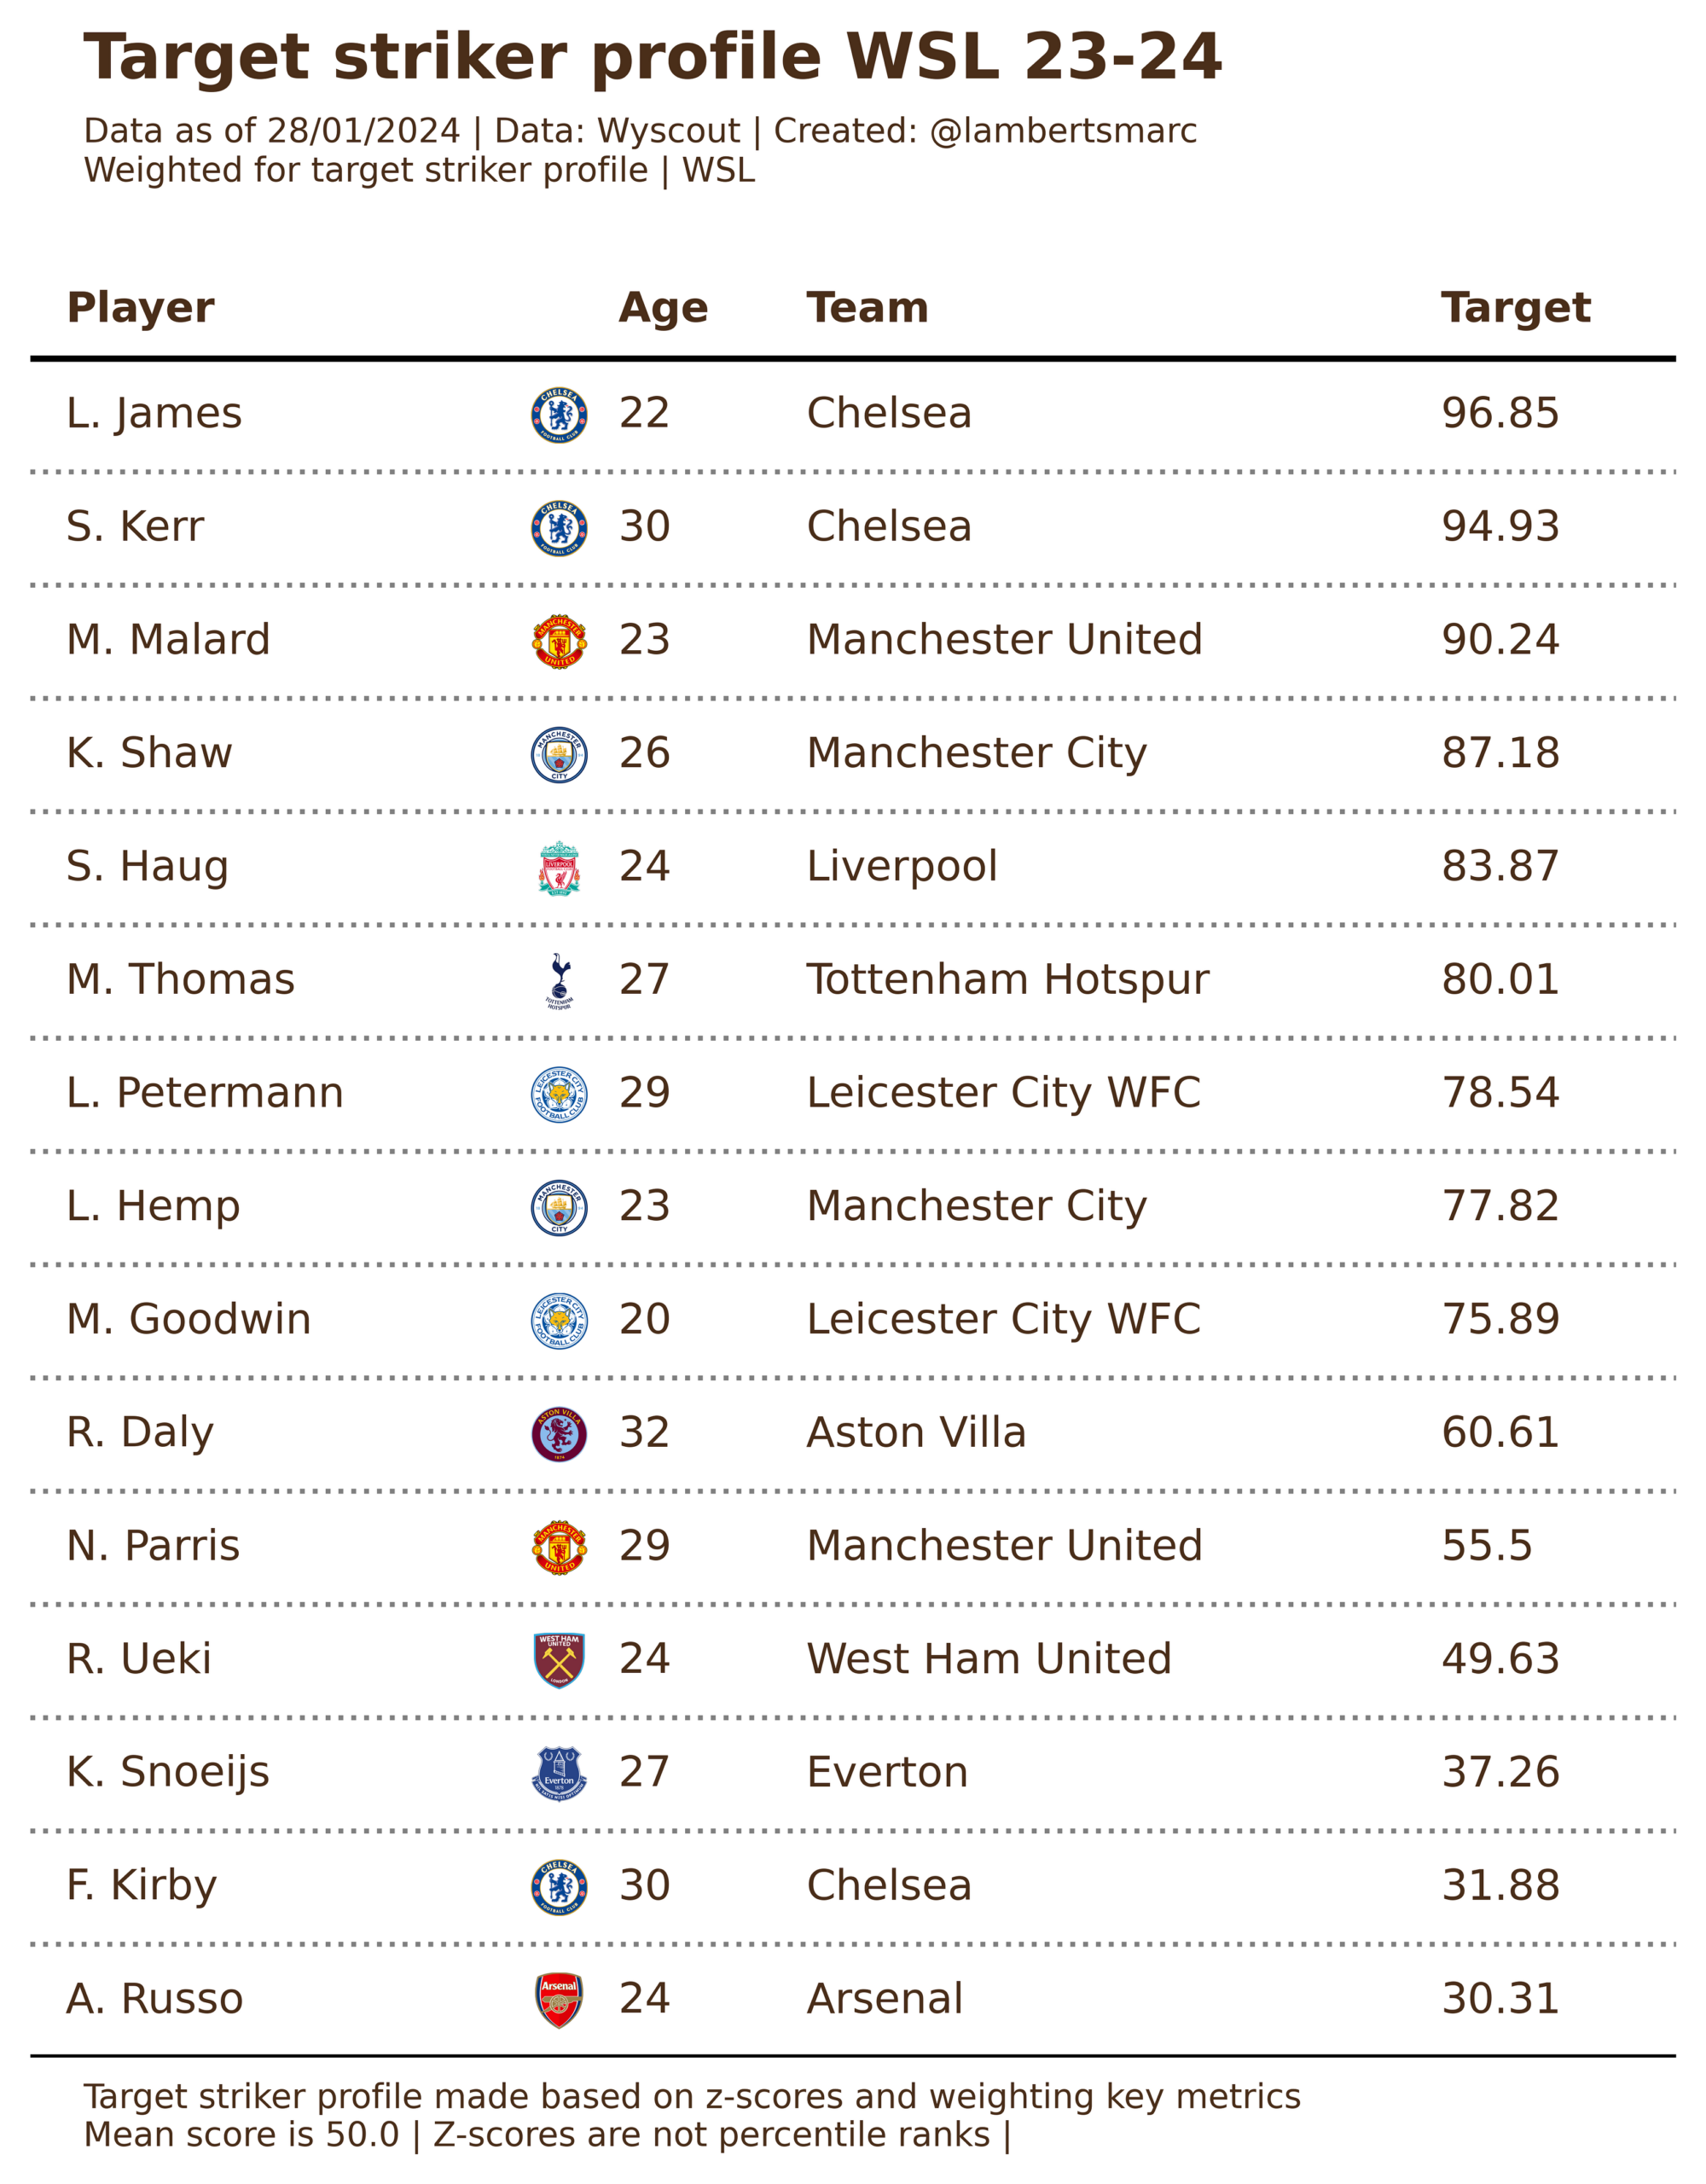Click the Chelsea crest beside F. Kirby
Screen dimensions: 1706x2184
[559, 1886]
